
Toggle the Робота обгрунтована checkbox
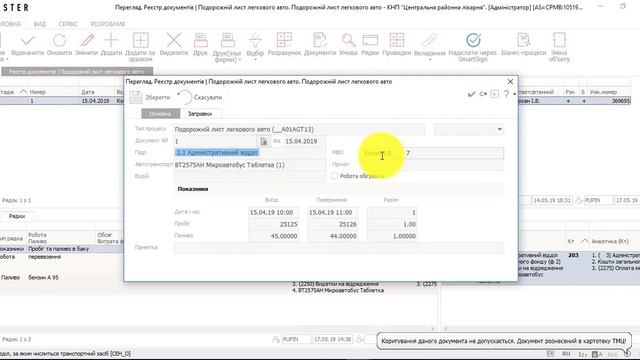click(x=335, y=176)
